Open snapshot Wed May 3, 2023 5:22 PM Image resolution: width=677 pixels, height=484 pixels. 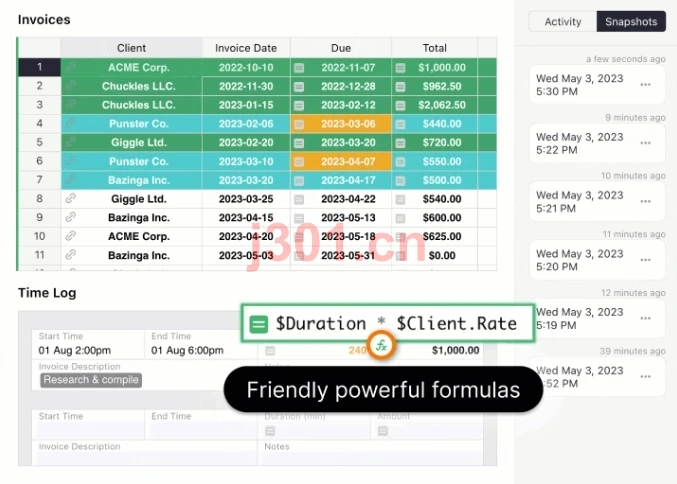(597, 143)
